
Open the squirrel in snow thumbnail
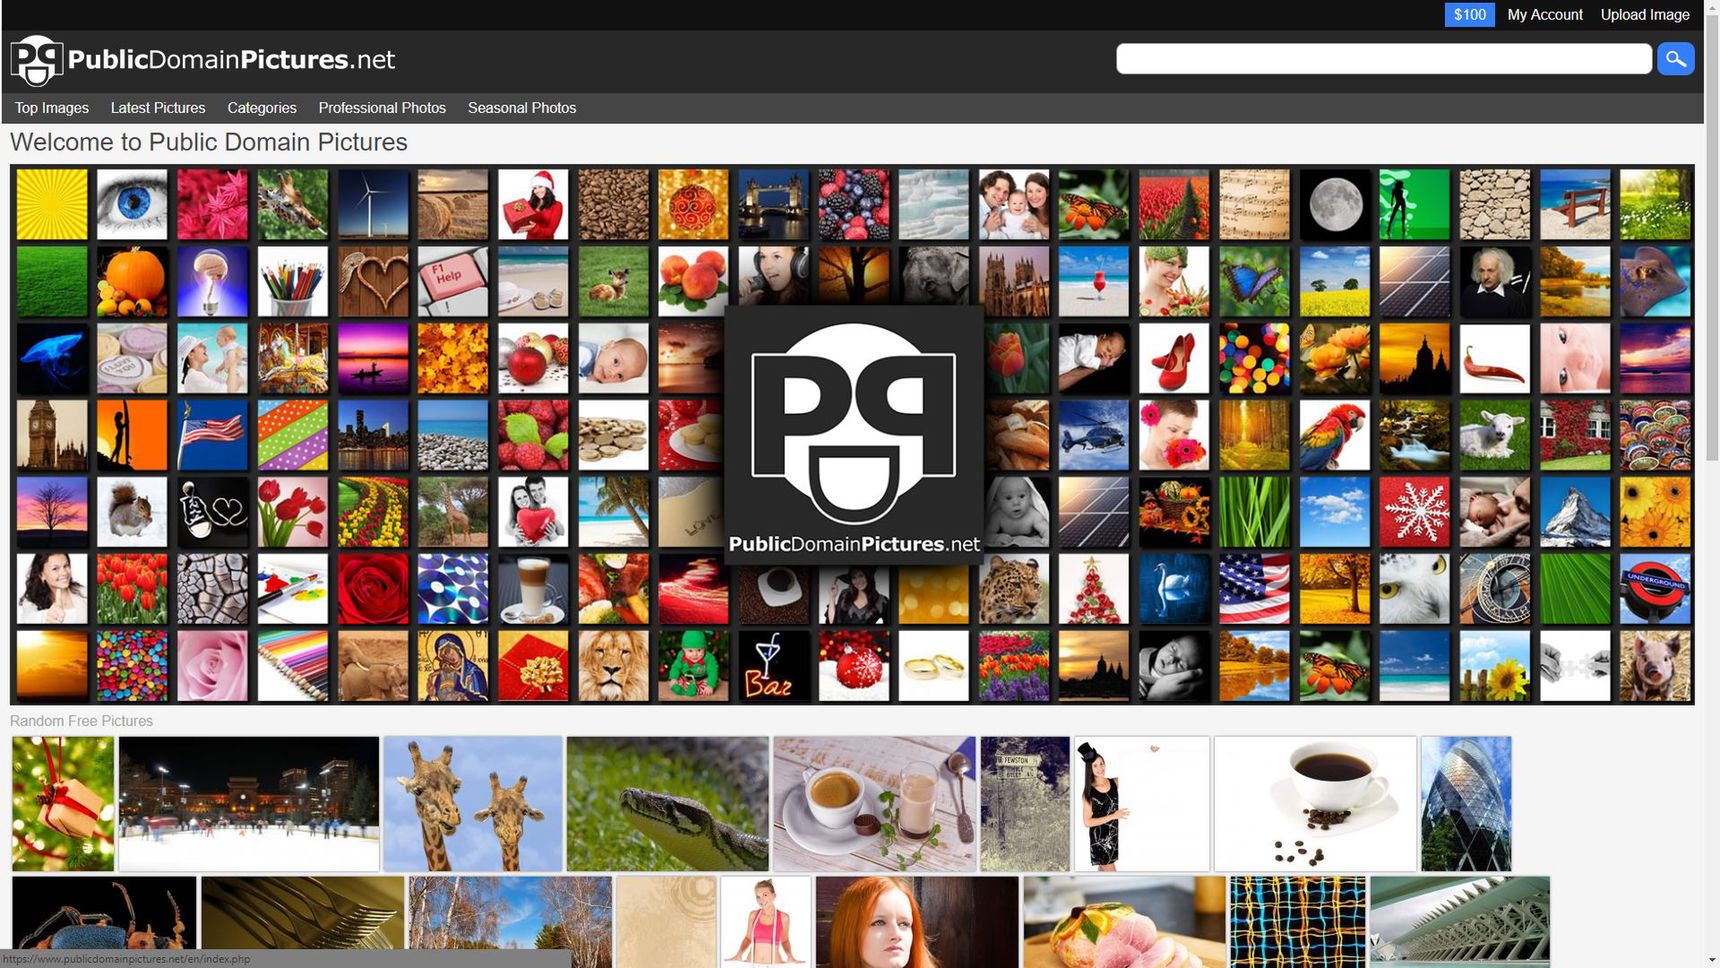[132, 512]
